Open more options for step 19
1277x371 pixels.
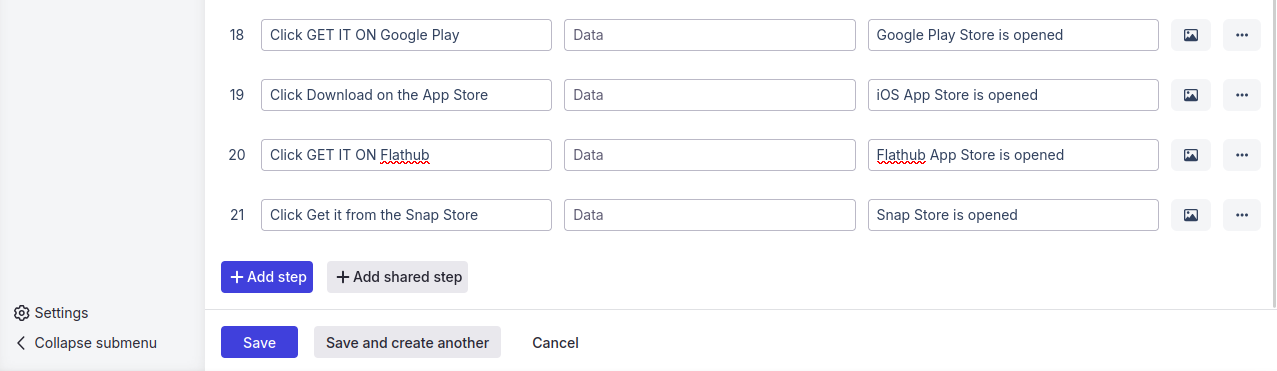(x=1242, y=95)
